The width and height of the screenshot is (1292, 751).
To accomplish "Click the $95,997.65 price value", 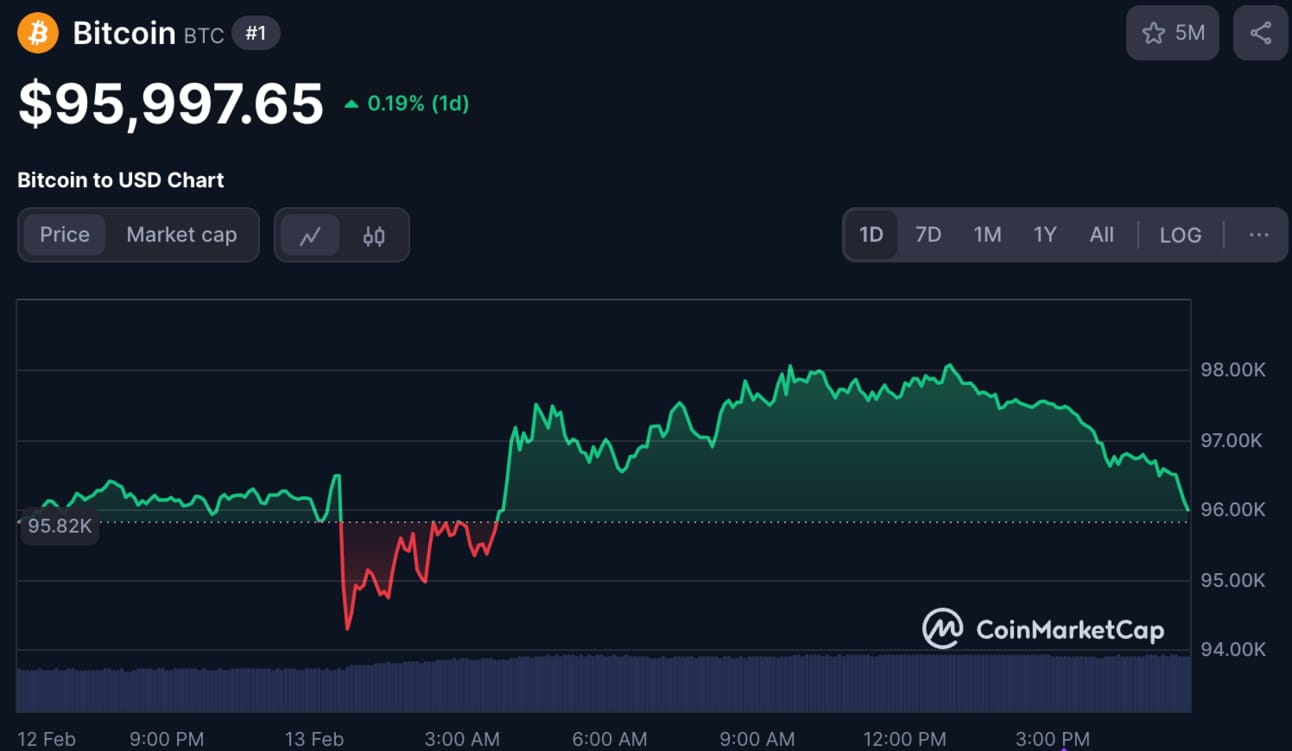I will [171, 104].
